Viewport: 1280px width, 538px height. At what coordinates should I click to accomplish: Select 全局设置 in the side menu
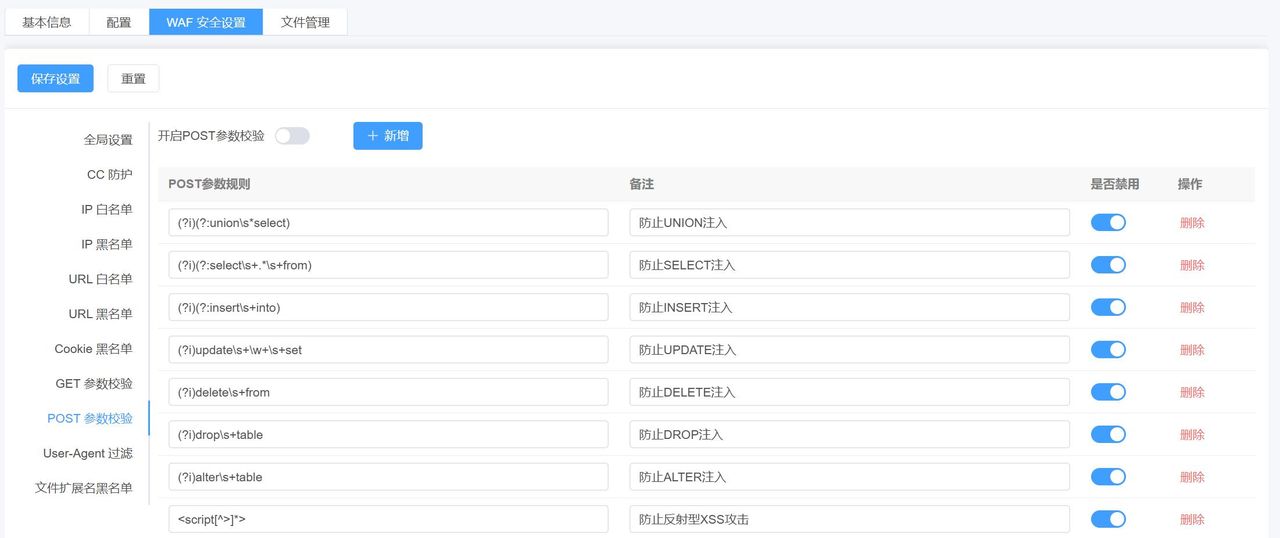(x=108, y=140)
